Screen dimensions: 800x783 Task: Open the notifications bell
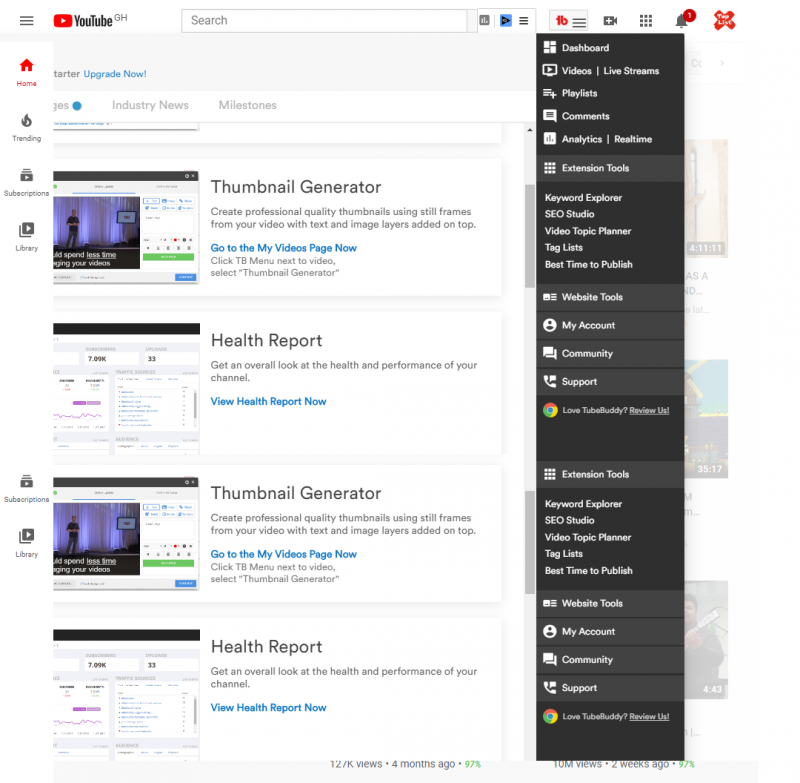pos(682,21)
